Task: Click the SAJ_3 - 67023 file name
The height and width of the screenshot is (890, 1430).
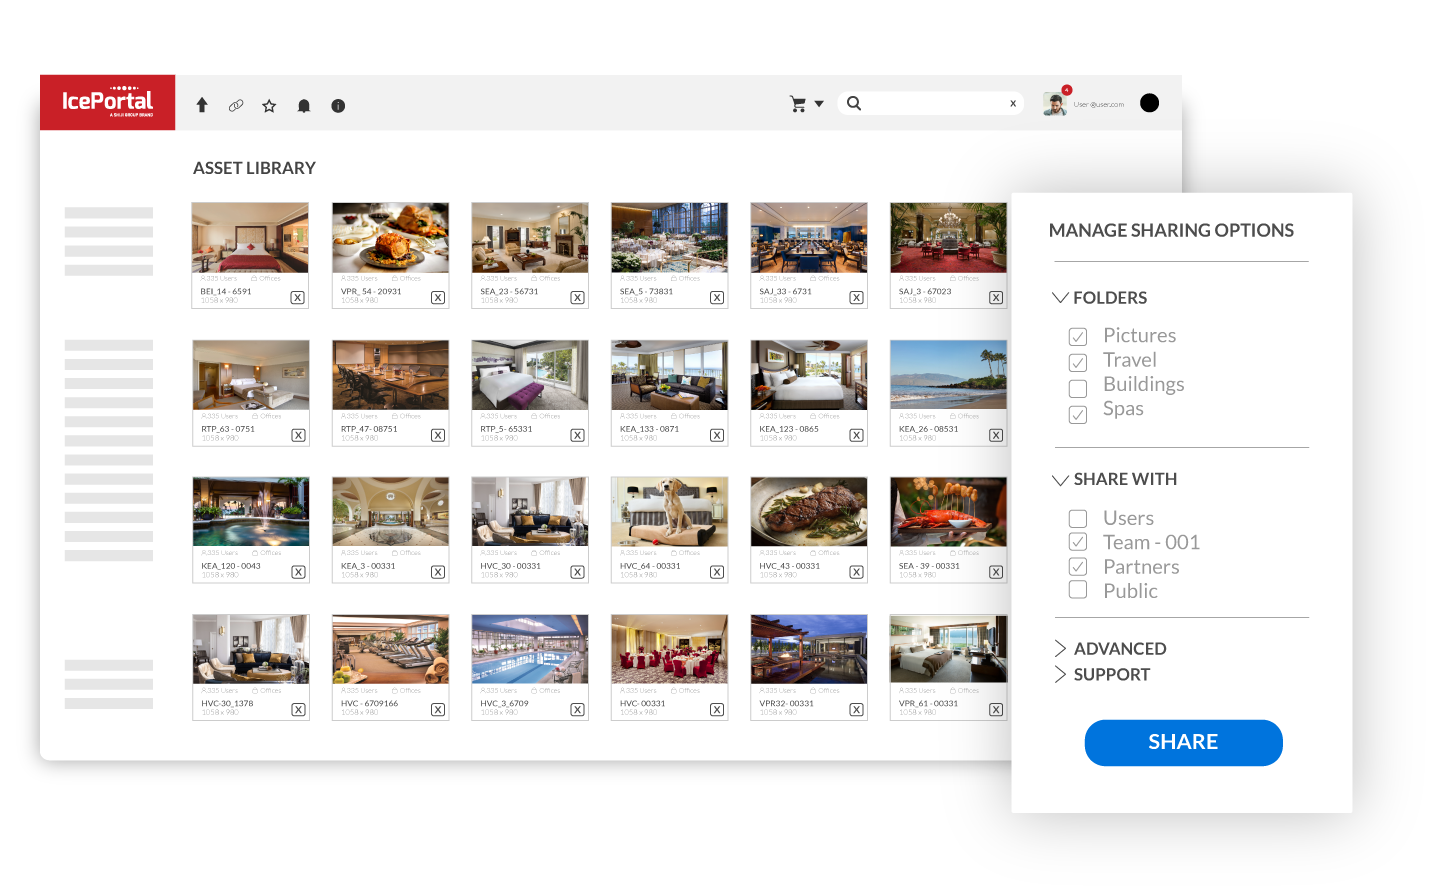Action: [x=925, y=292]
